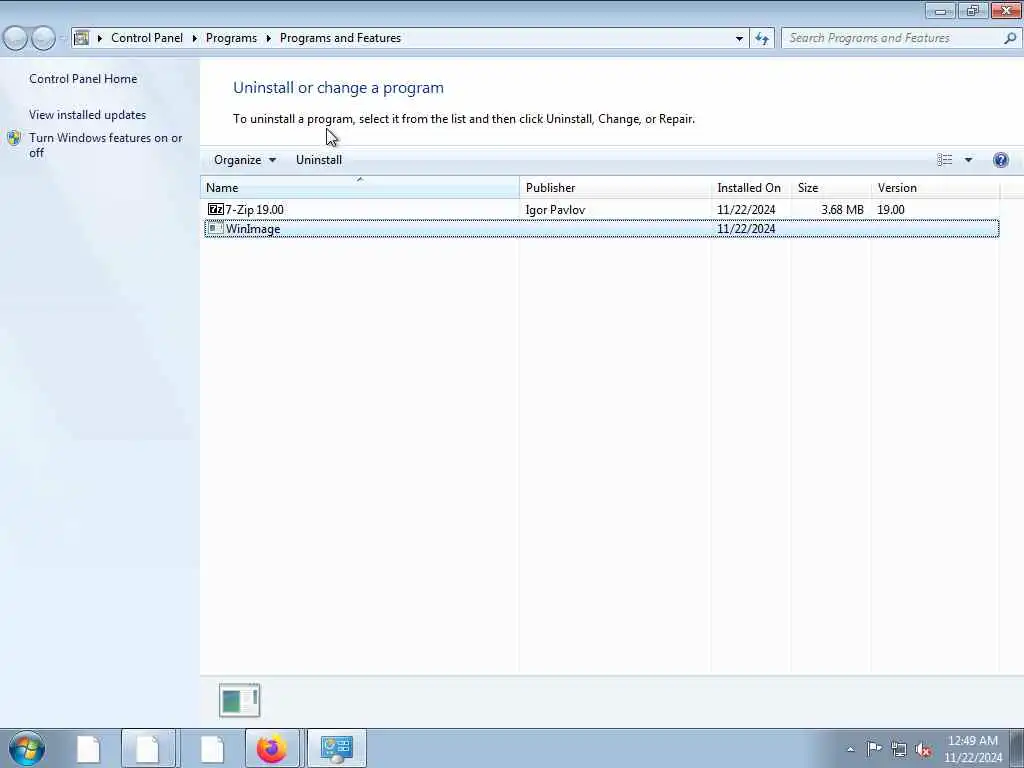Select the Control Panel taskbar icon
This screenshot has height=768, width=1024.
pyautogui.click(x=336, y=748)
